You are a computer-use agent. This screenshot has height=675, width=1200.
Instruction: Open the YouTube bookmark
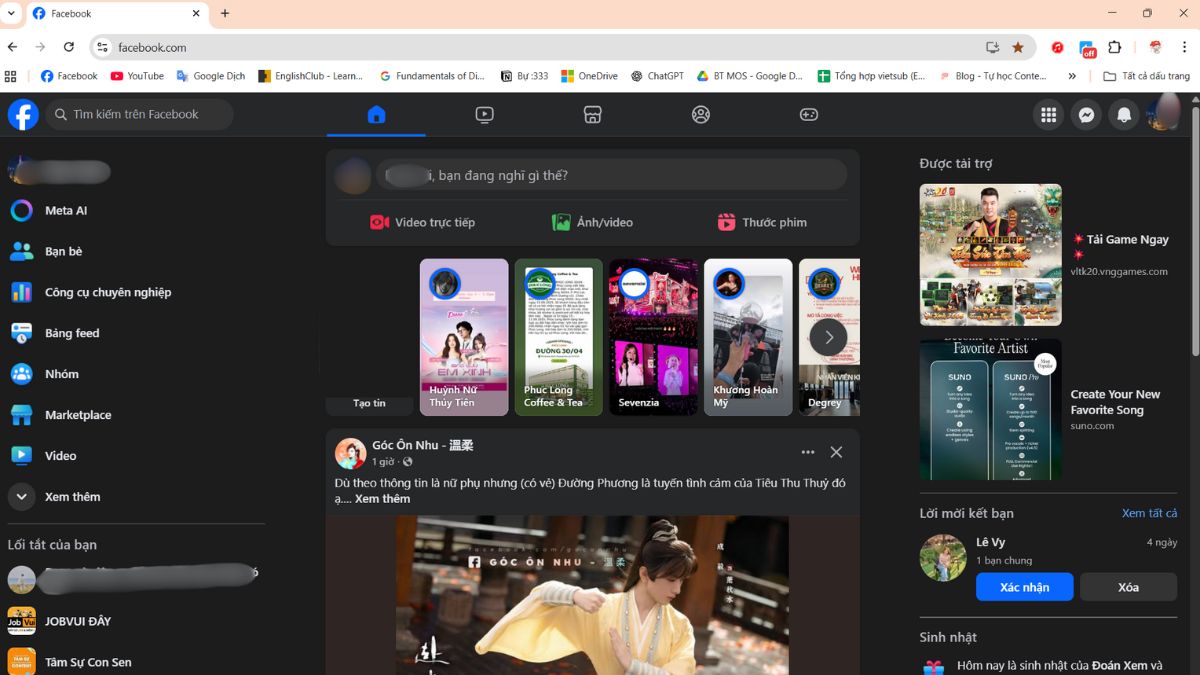[137, 76]
